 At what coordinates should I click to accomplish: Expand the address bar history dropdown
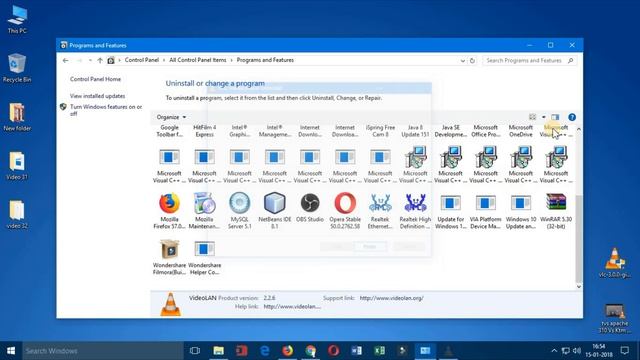click(462, 60)
